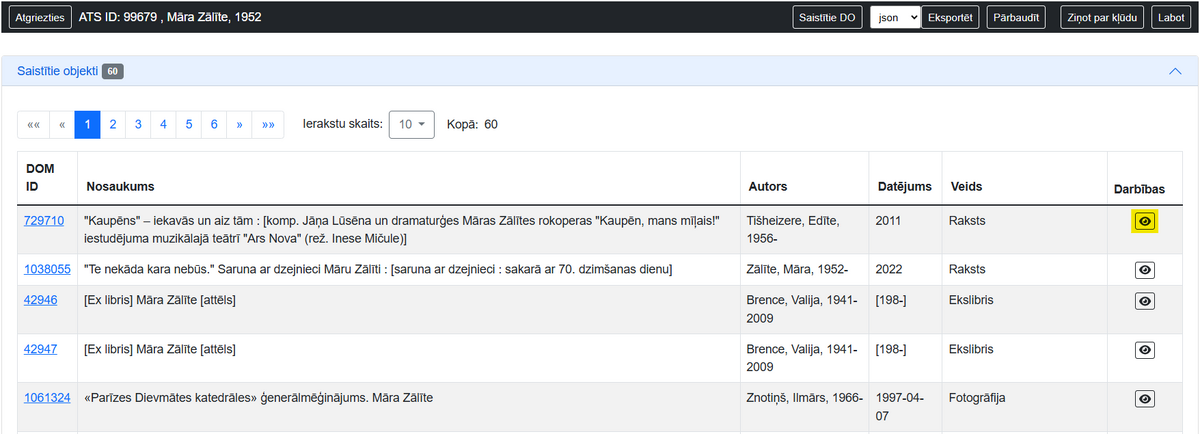Open the json export format dropdown
Image resolution: width=1200 pixels, height=434 pixels.
(894, 17)
